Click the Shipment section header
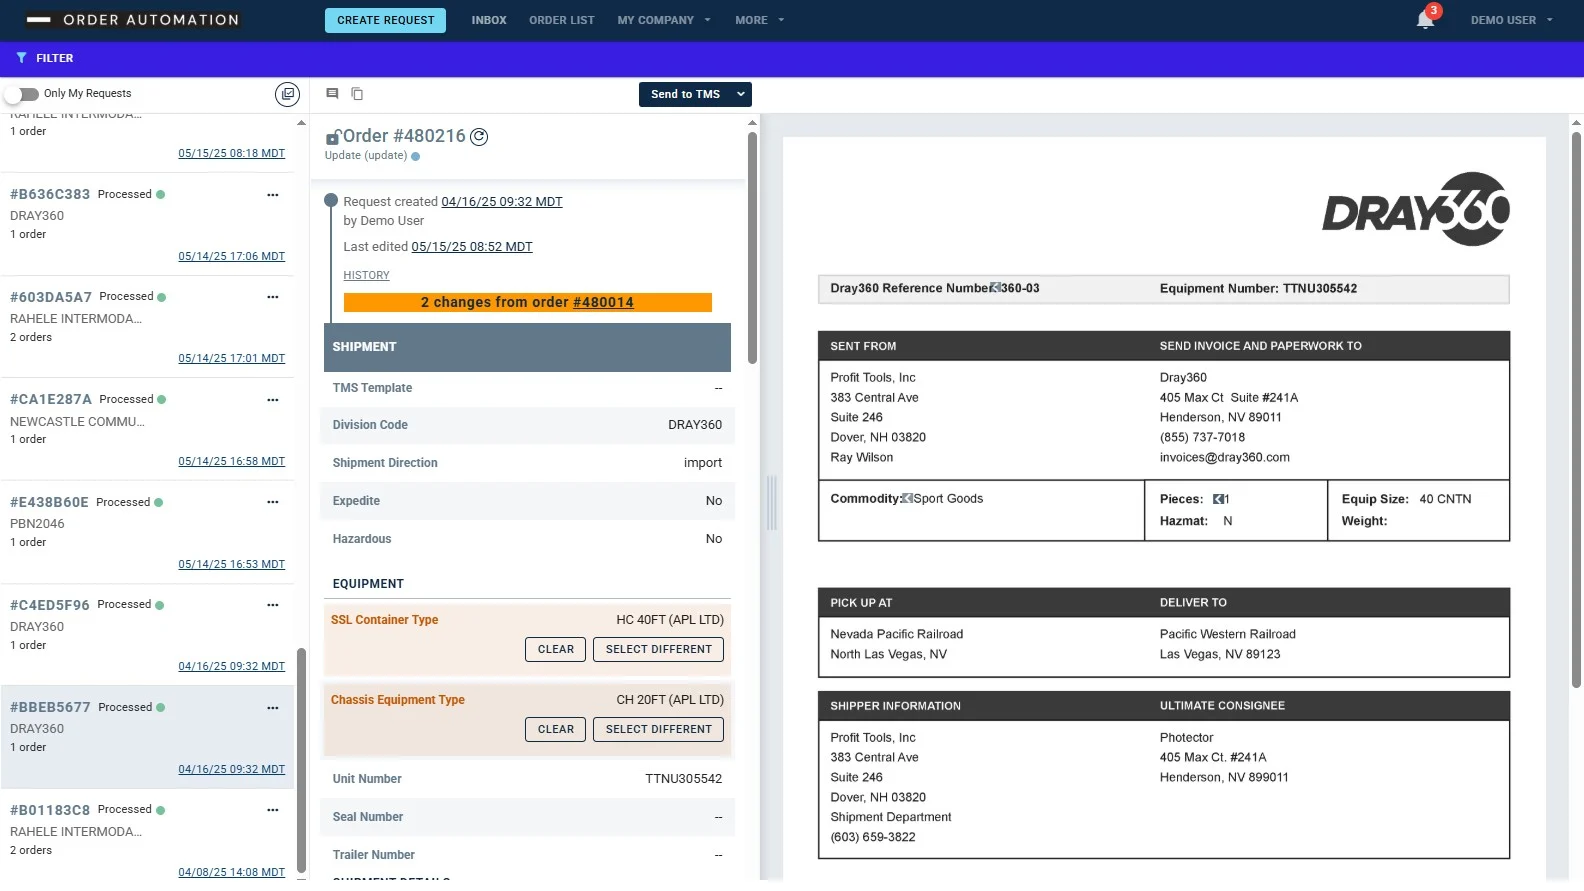1584x891 pixels. (527, 347)
